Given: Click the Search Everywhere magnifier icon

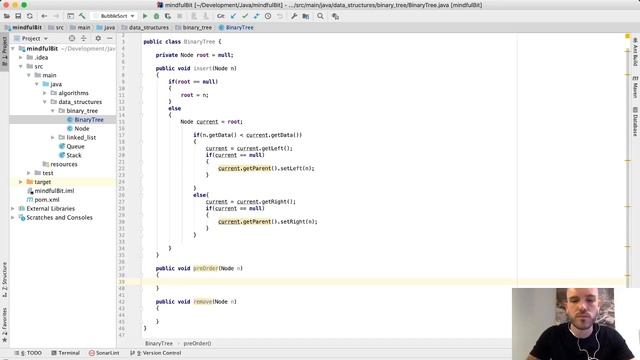Looking at the screenshot, I should 320,16.
